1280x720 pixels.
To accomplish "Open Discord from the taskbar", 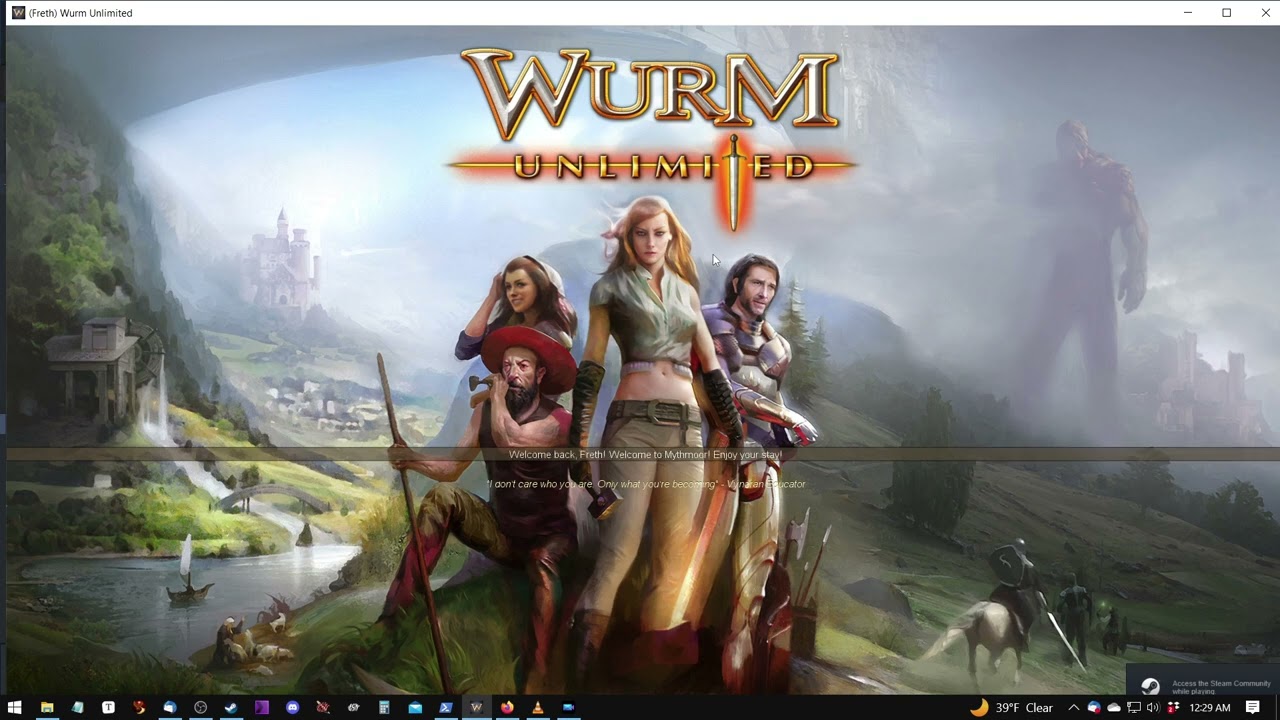I will (x=292, y=707).
